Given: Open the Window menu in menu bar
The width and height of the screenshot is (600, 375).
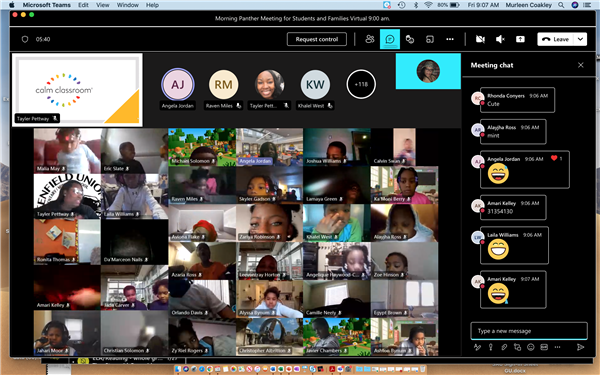Looking at the screenshot, I should tap(127, 5).
